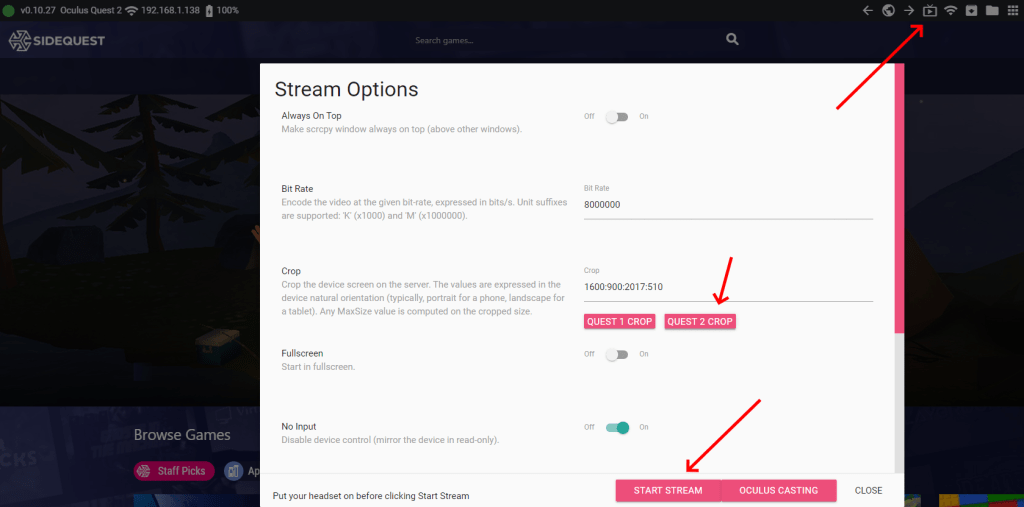The width and height of the screenshot is (1024, 507).
Task: Apply the Quest 1 Crop preset
Action: click(619, 321)
